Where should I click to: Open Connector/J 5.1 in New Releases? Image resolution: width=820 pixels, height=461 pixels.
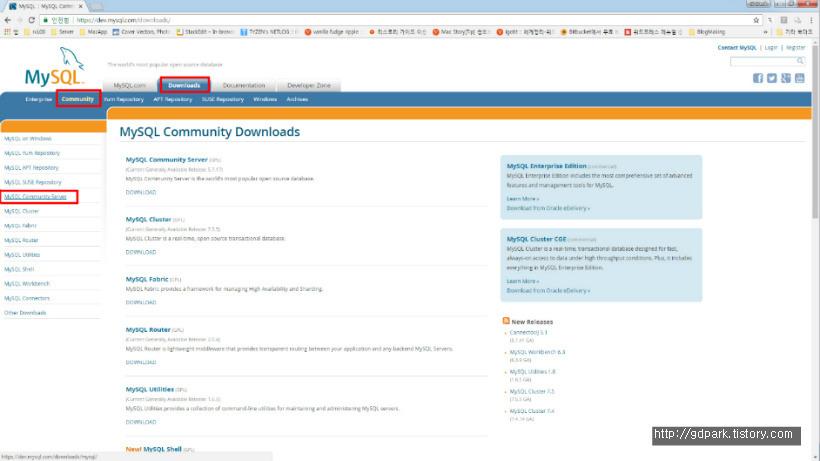click(x=528, y=332)
